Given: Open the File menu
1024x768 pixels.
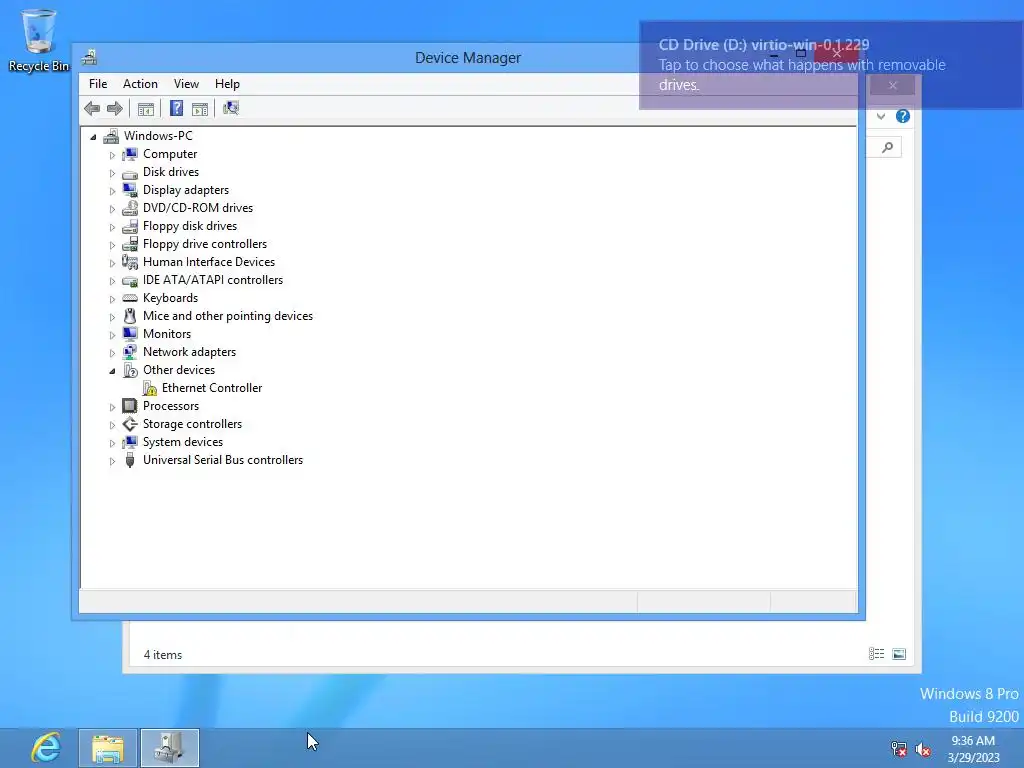Looking at the screenshot, I should (x=98, y=84).
